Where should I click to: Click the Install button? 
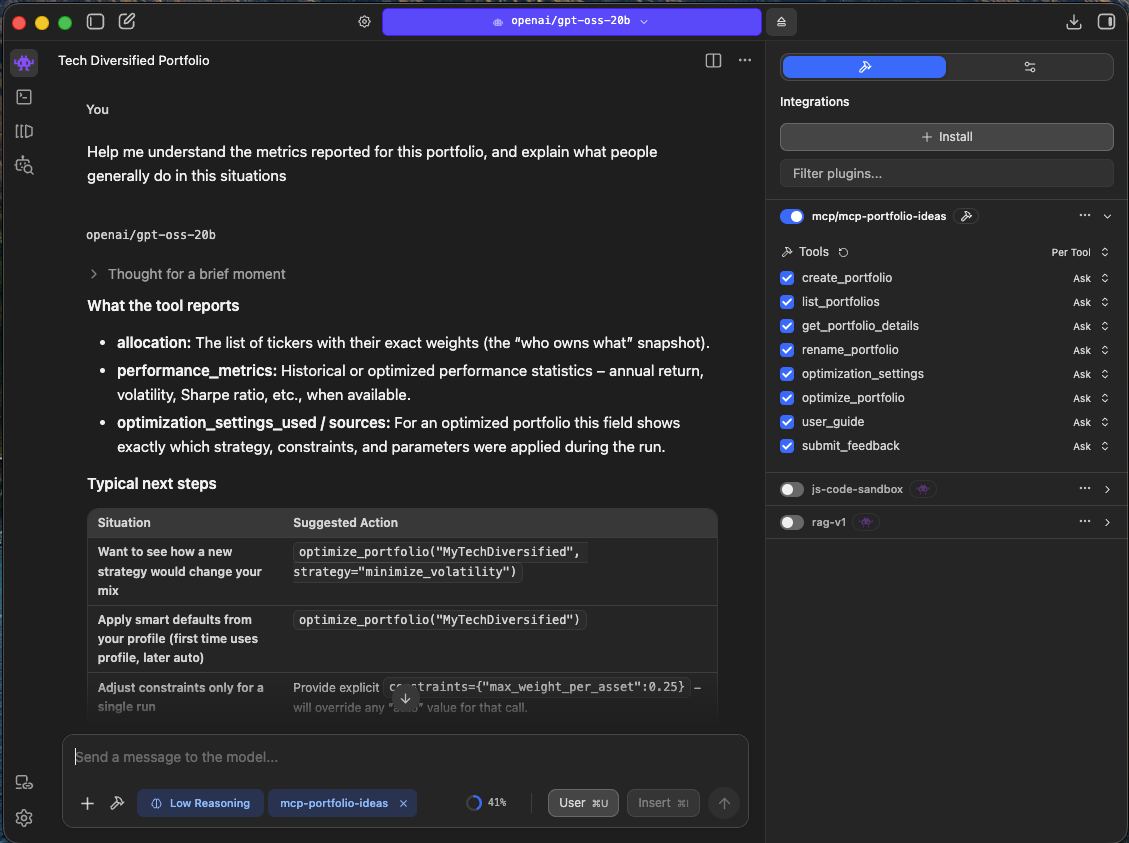(x=947, y=137)
